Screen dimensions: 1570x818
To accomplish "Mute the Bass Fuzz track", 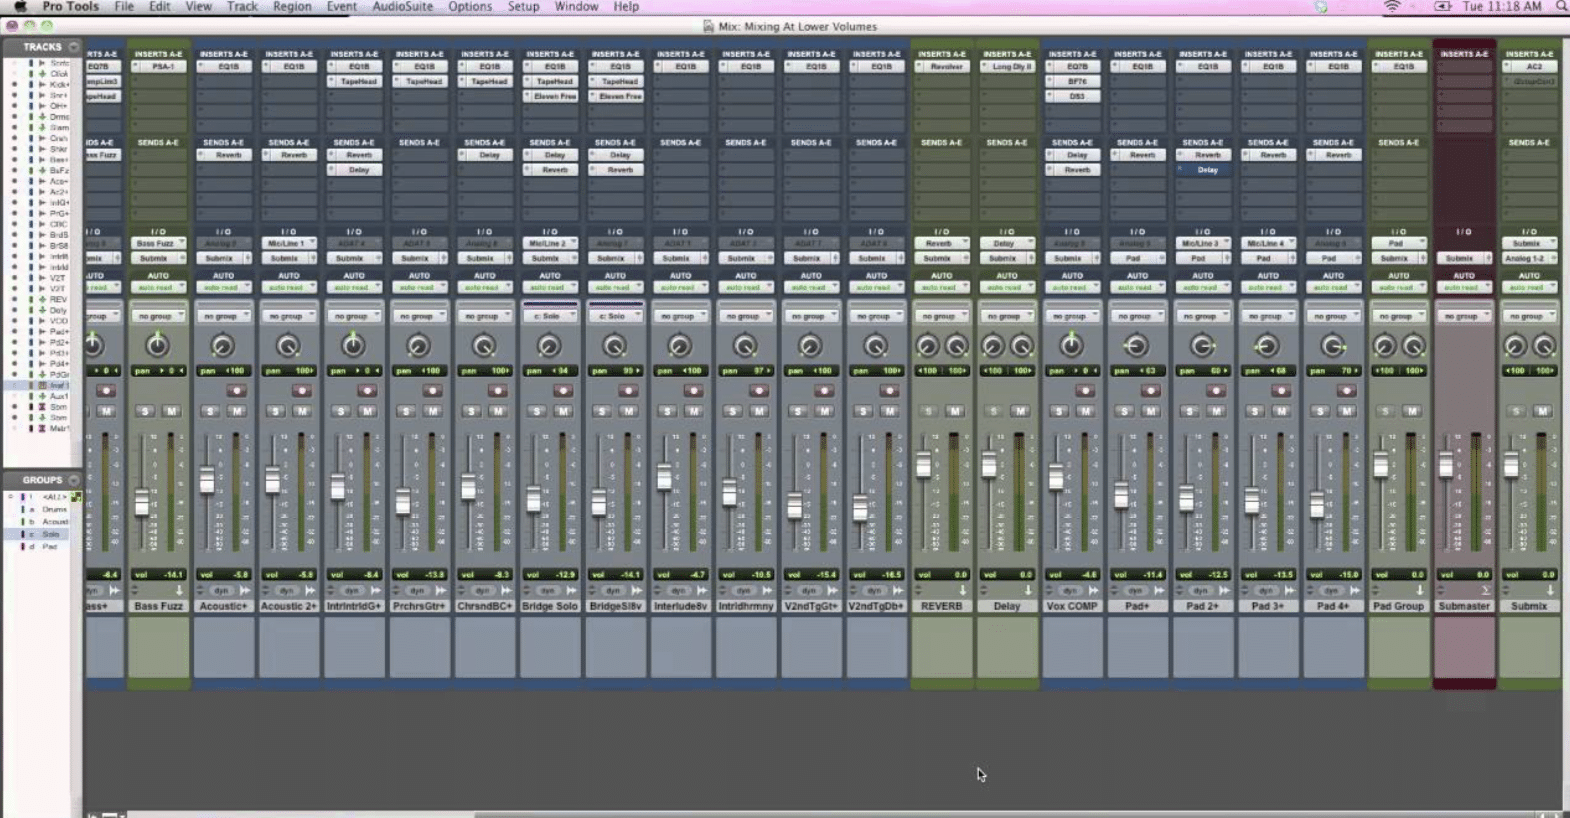I will click(171, 411).
